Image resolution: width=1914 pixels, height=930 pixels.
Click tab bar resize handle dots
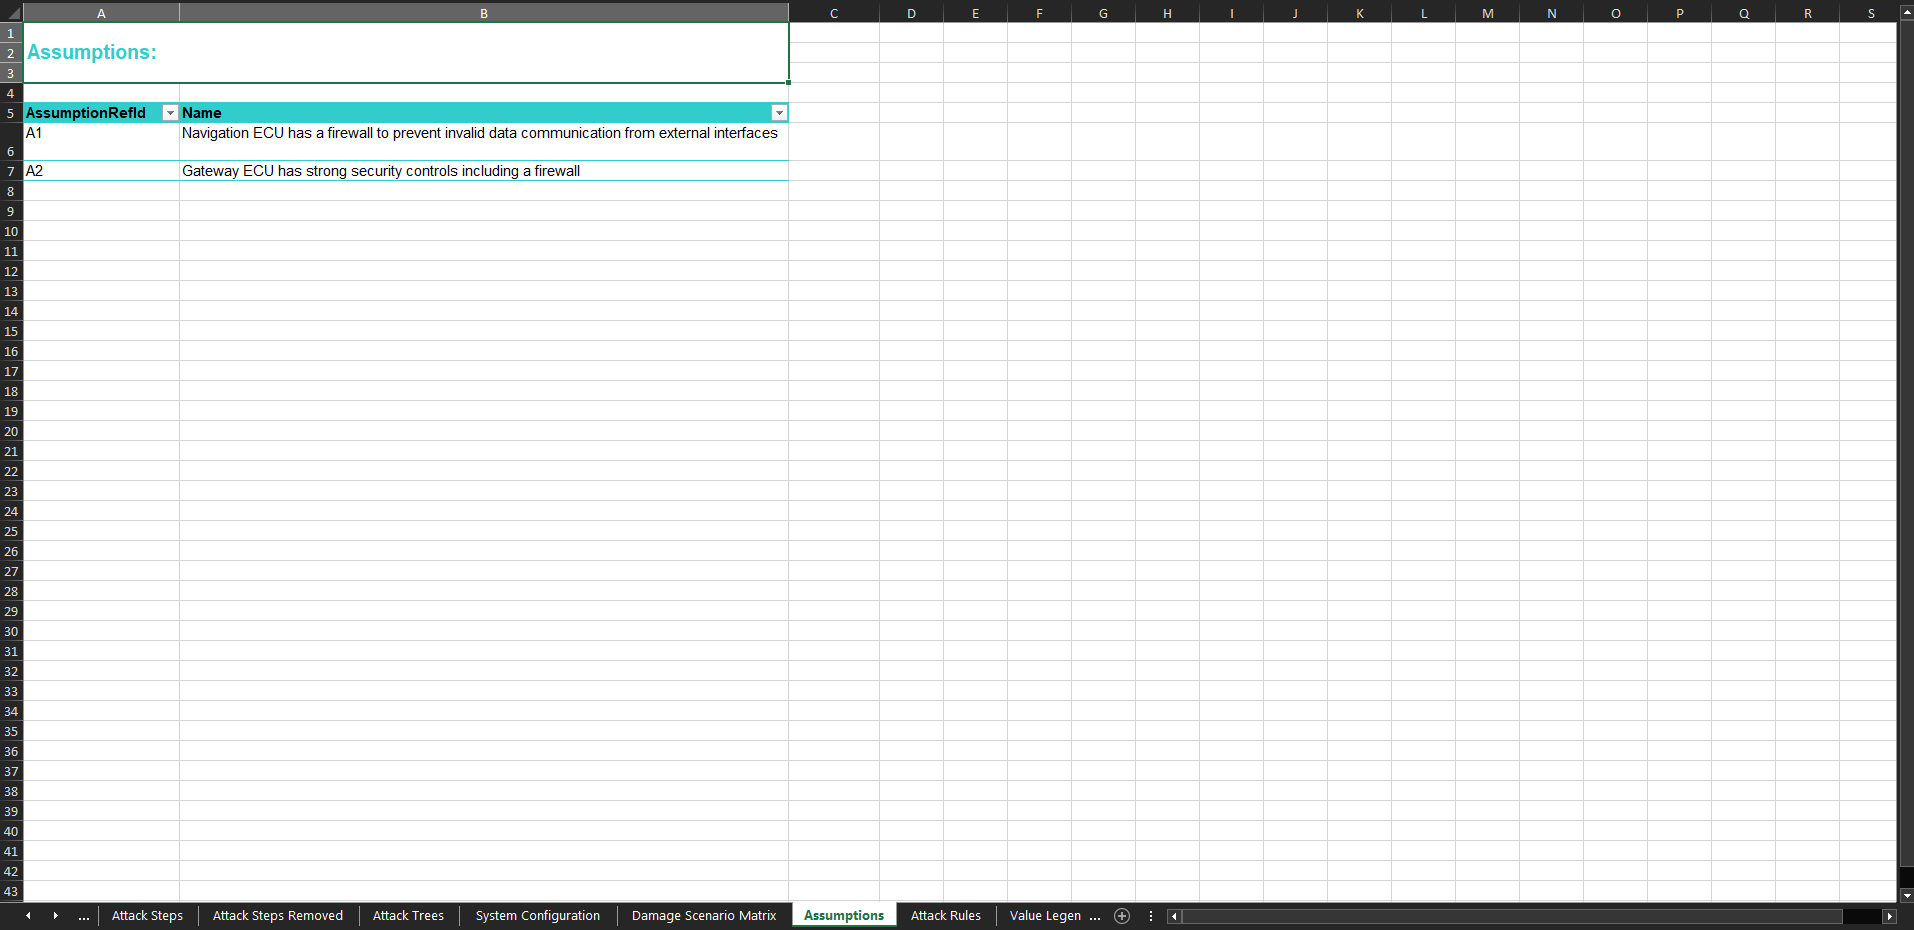coord(1151,916)
